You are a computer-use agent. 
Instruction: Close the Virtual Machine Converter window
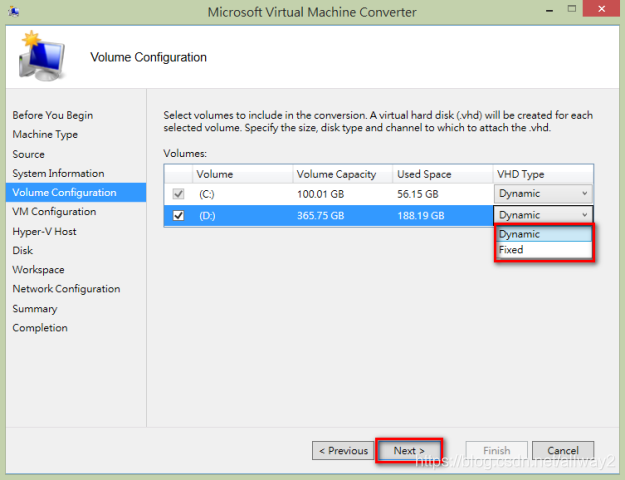point(601,9)
